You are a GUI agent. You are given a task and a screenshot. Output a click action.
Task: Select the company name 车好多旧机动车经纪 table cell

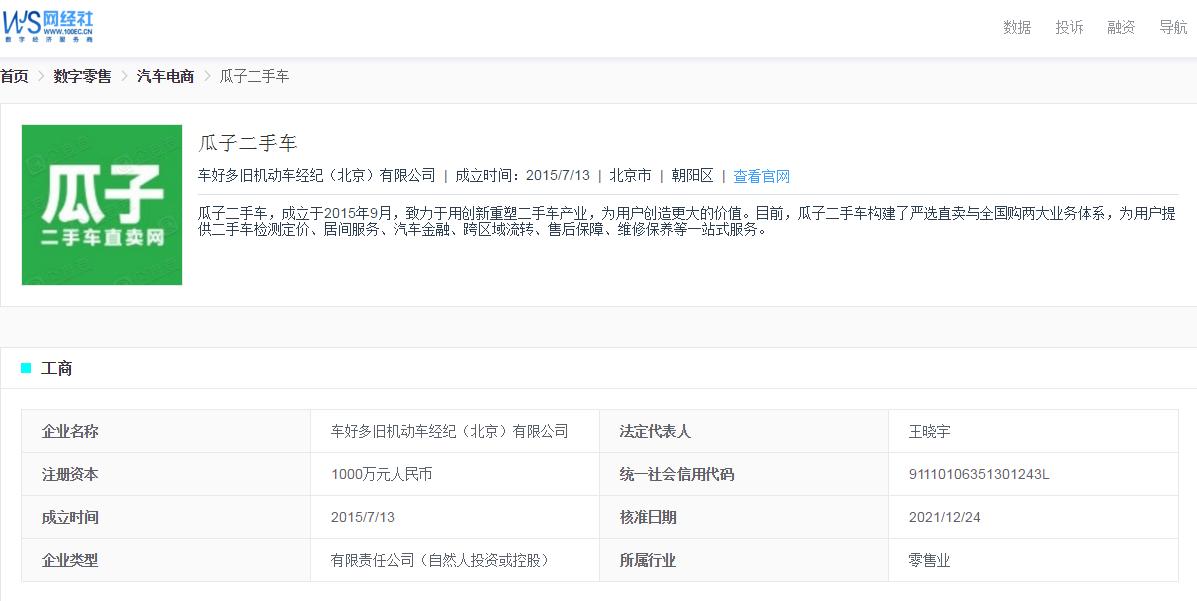click(x=449, y=431)
